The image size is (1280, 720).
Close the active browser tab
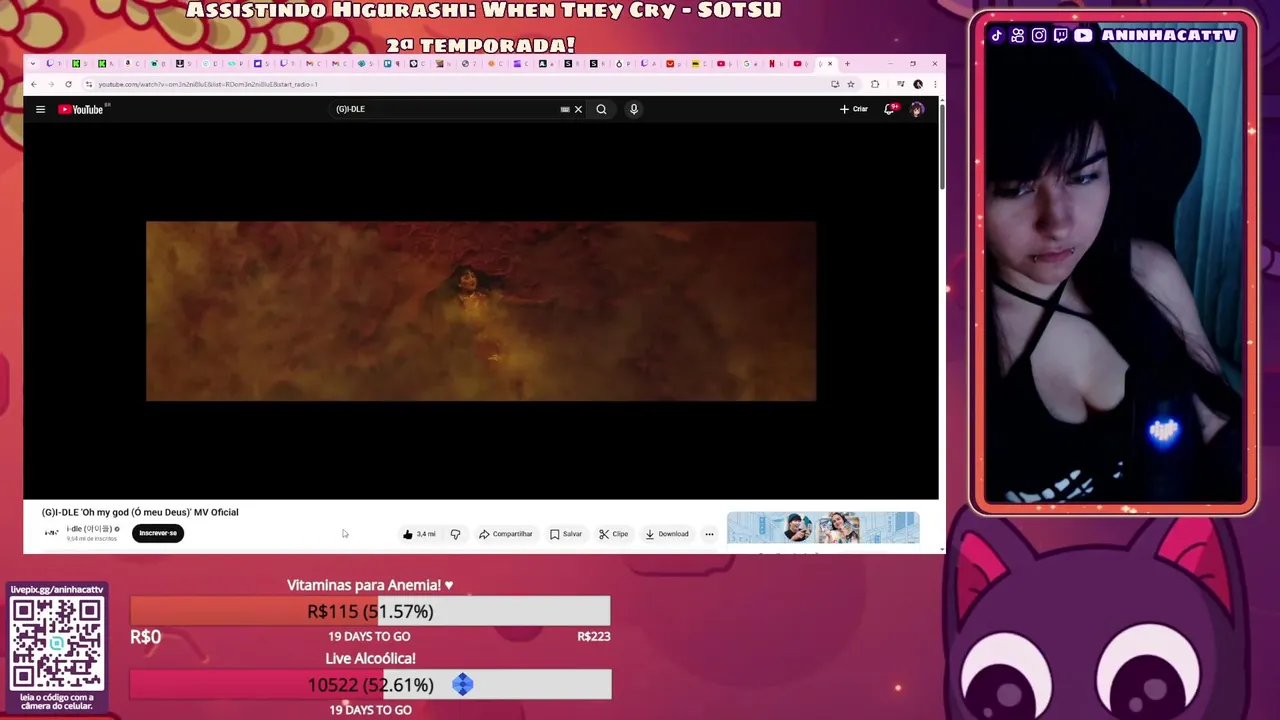829,64
